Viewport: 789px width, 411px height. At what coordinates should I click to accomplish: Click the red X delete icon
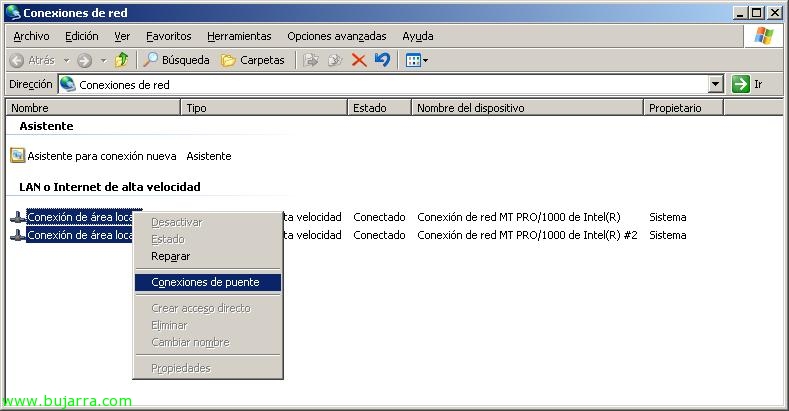359,60
